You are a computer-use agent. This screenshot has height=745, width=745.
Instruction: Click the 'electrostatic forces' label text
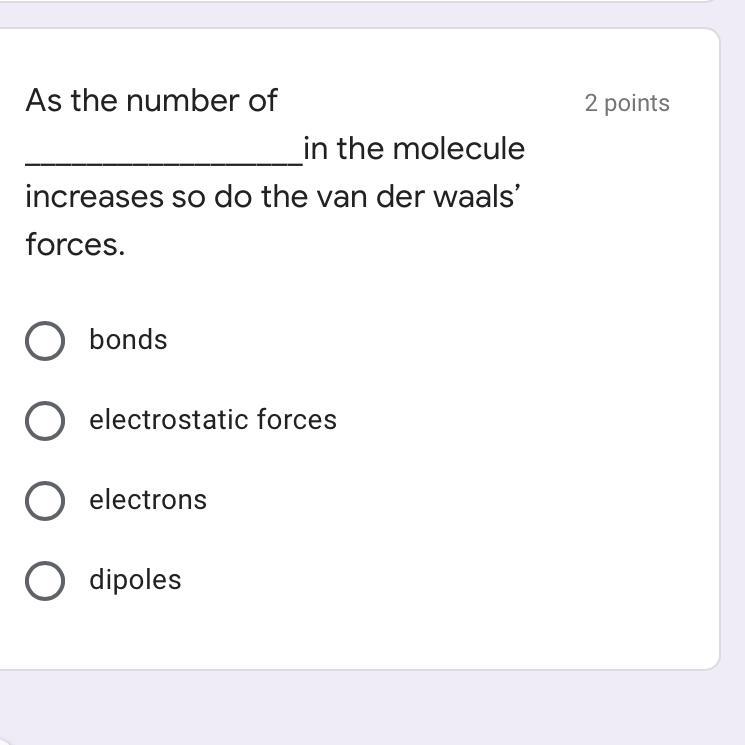213,420
